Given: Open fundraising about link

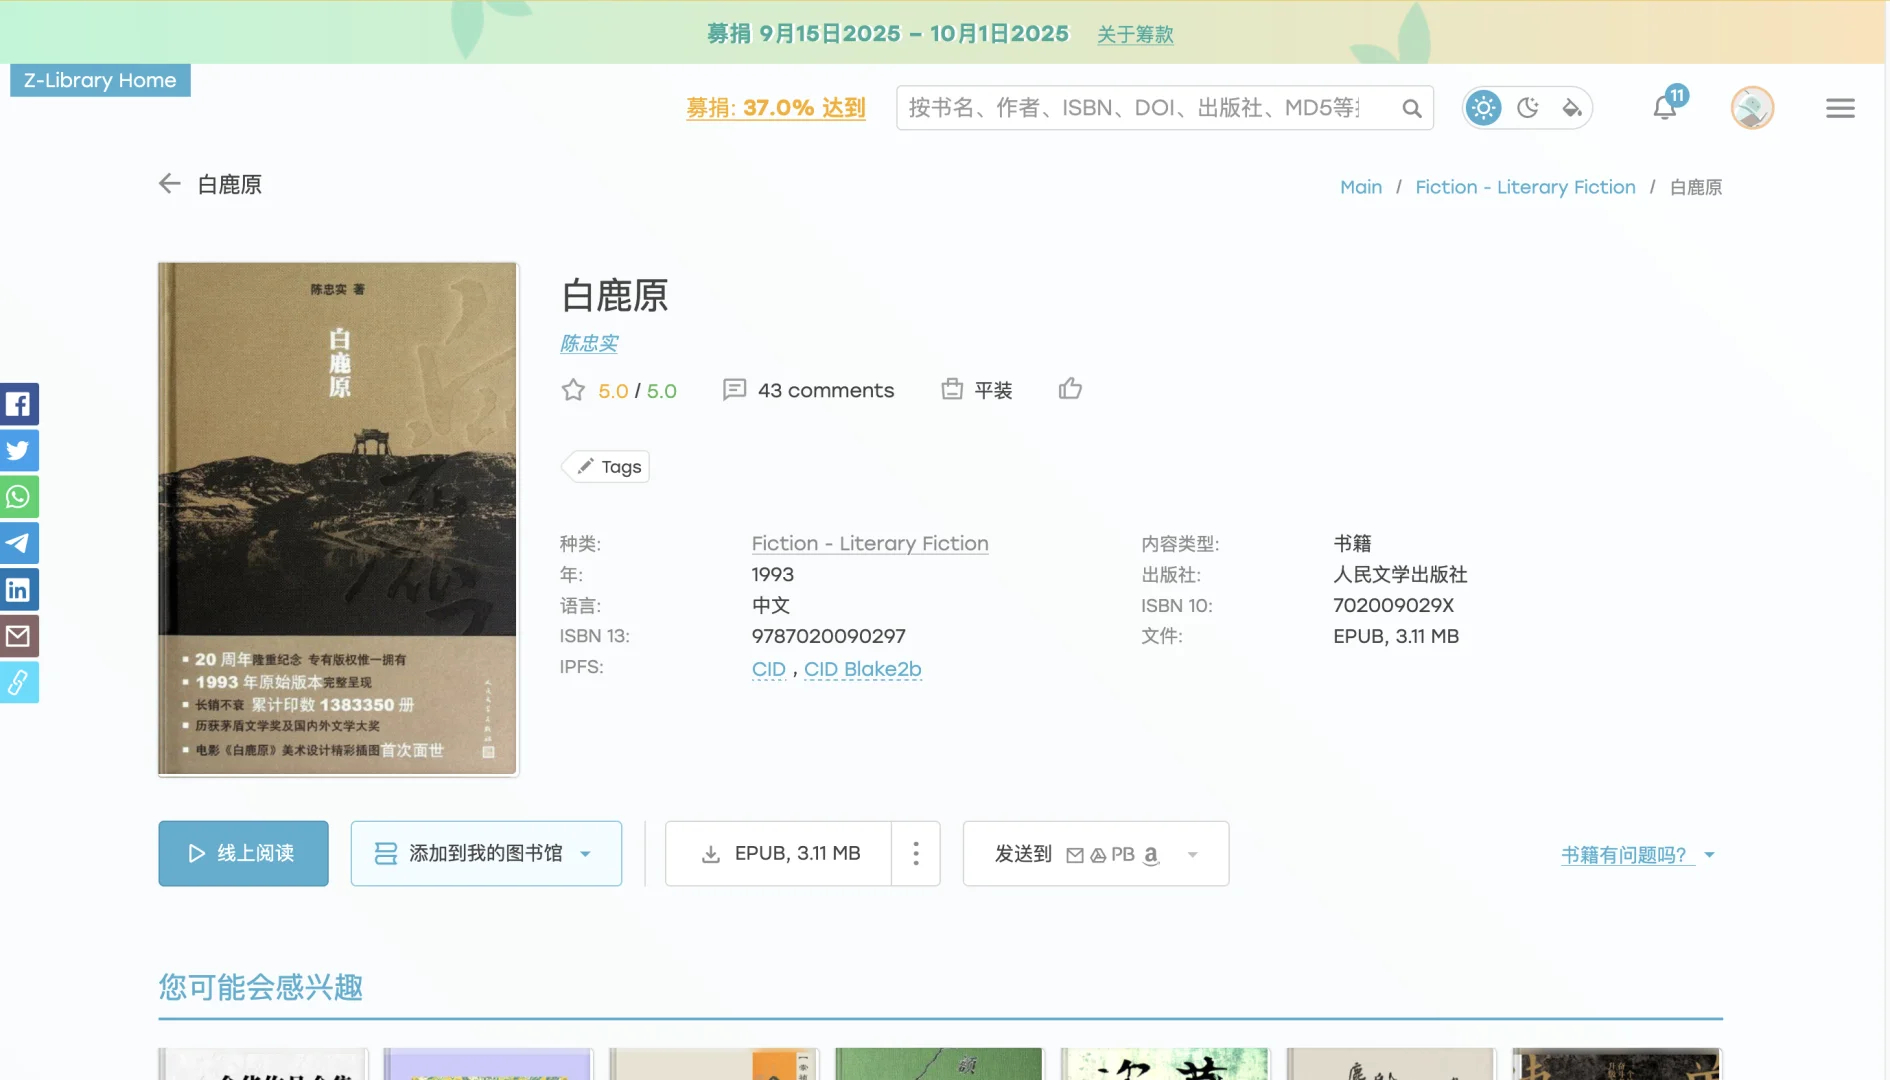Looking at the screenshot, I should point(1135,34).
